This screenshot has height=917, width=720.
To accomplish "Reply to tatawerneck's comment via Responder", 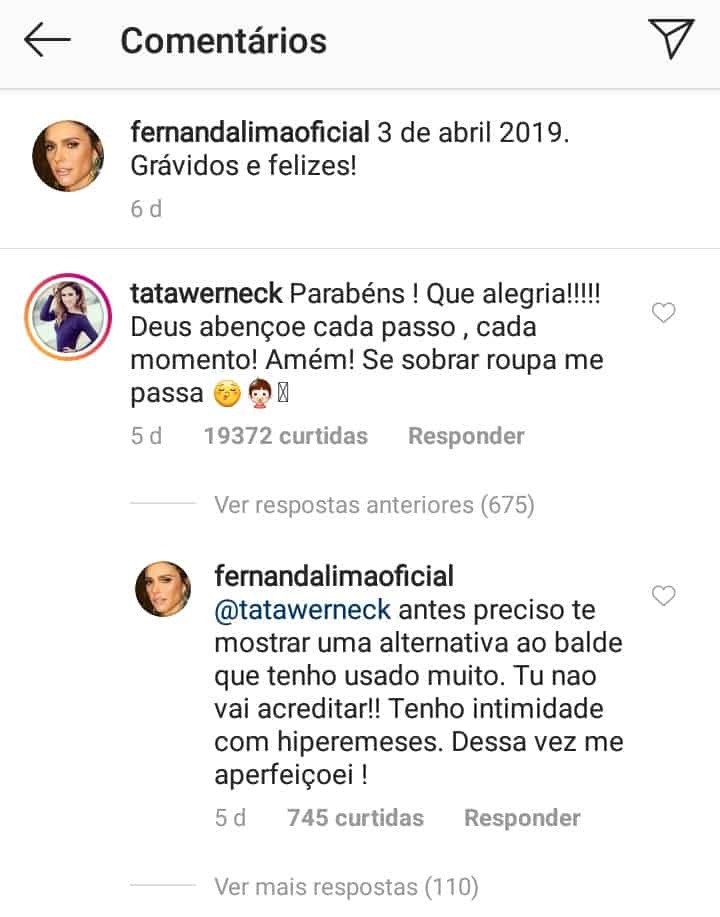I will click(466, 436).
